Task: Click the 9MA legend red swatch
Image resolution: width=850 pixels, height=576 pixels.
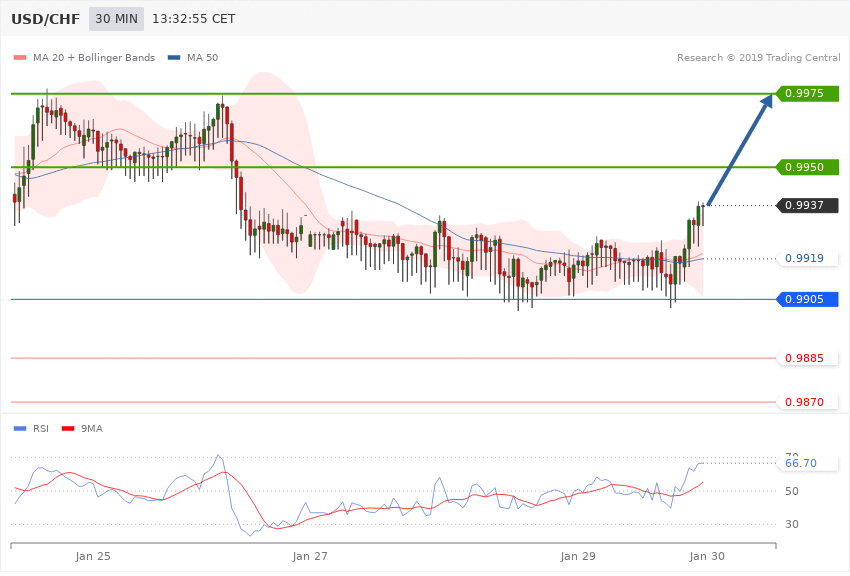Action: tap(68, 429)
